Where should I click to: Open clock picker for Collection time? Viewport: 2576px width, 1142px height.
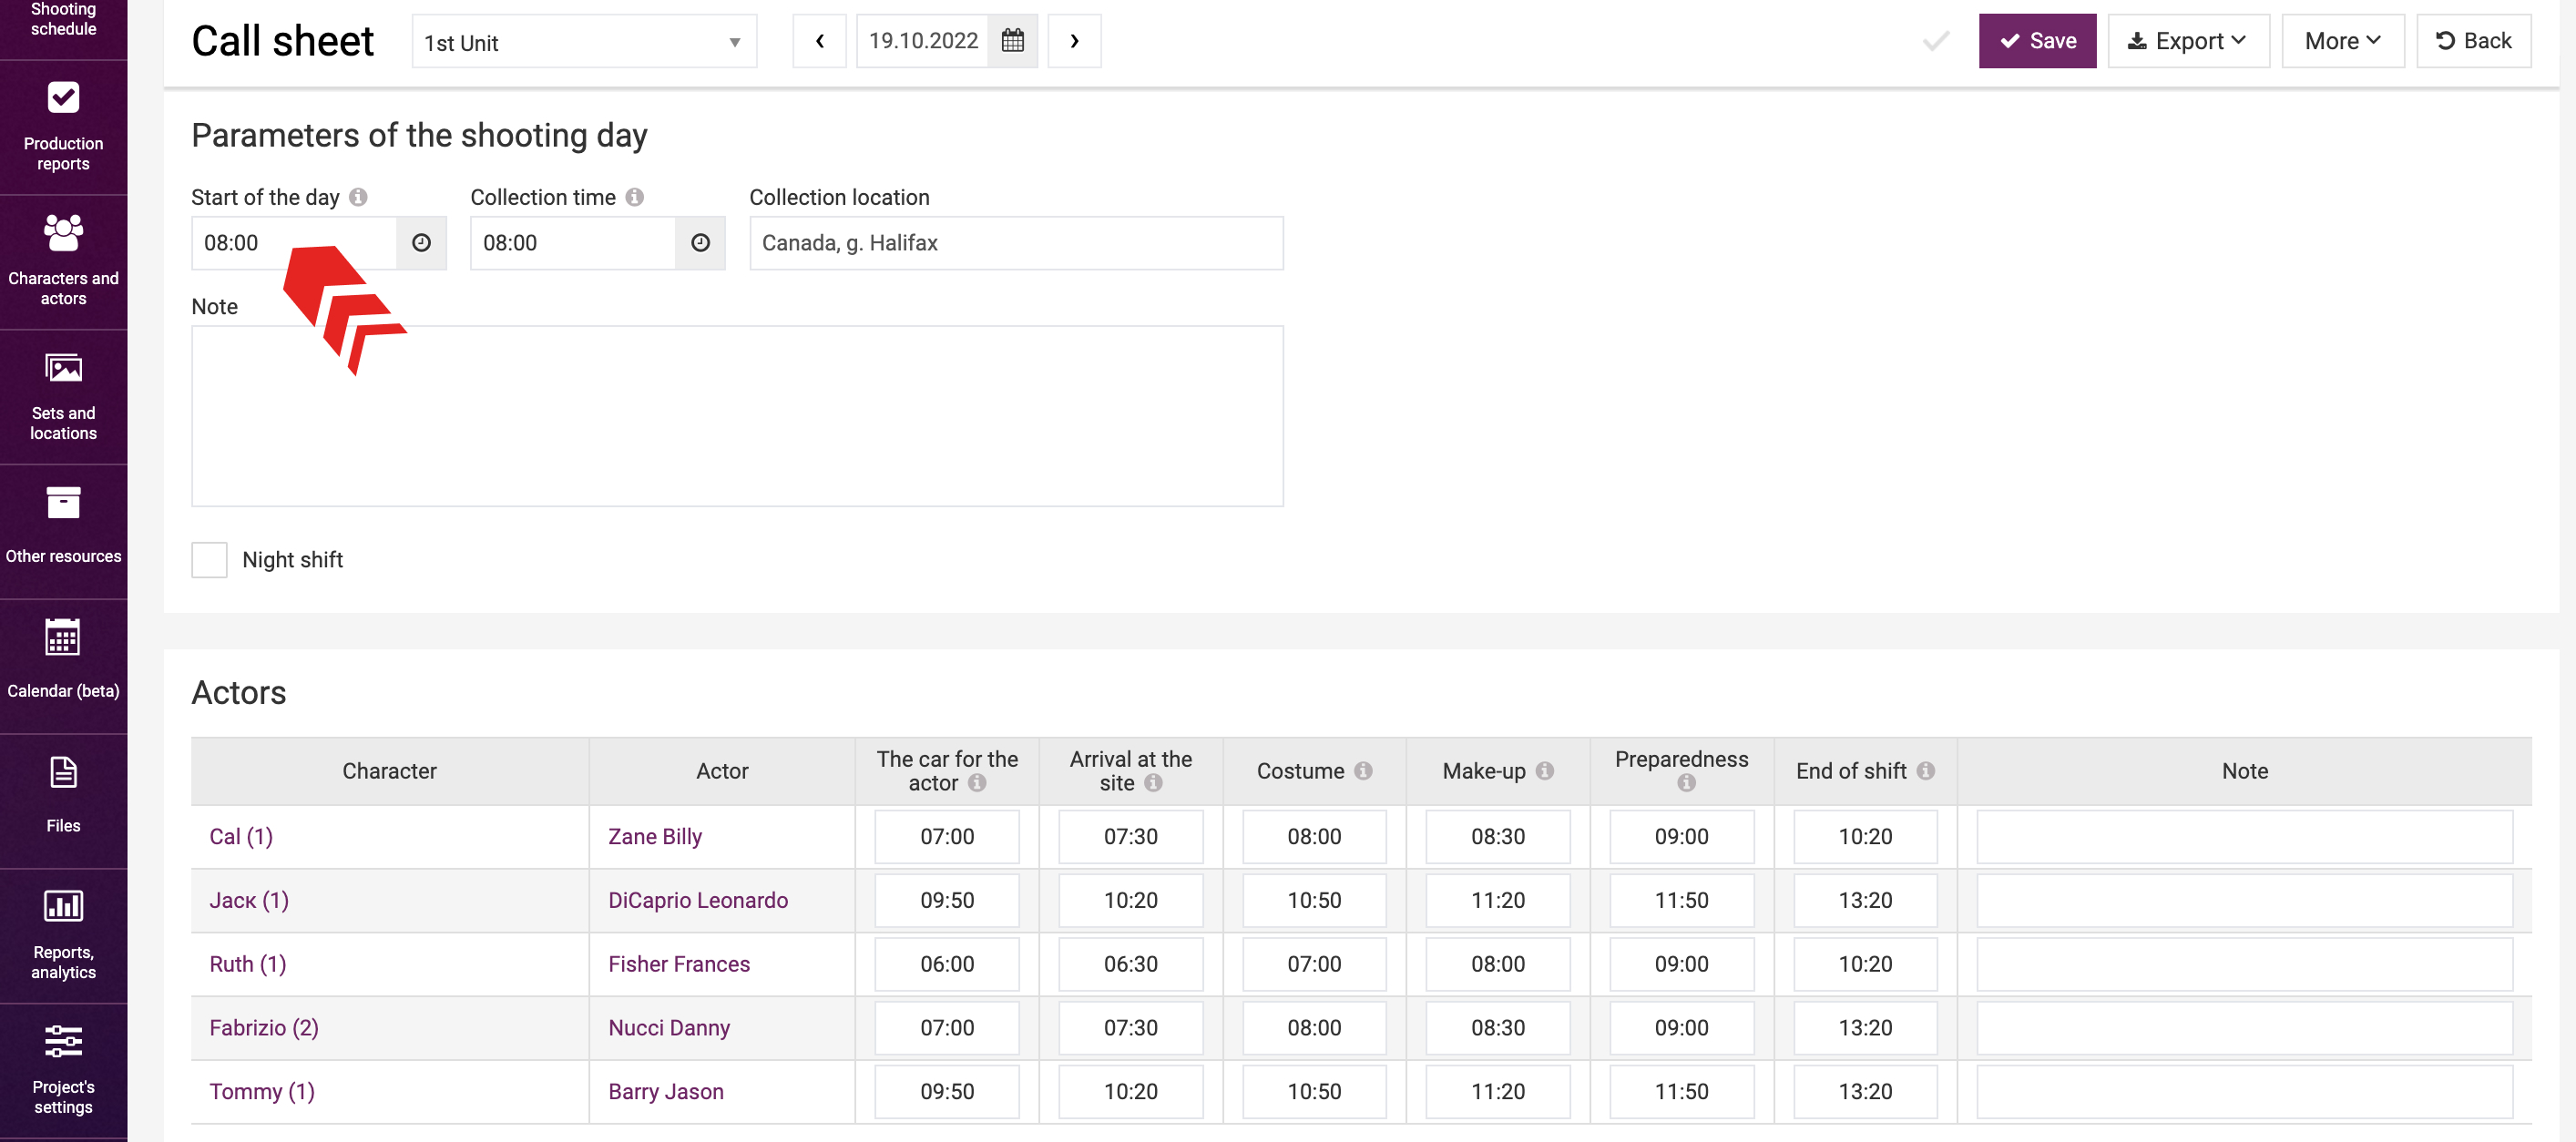700,243
